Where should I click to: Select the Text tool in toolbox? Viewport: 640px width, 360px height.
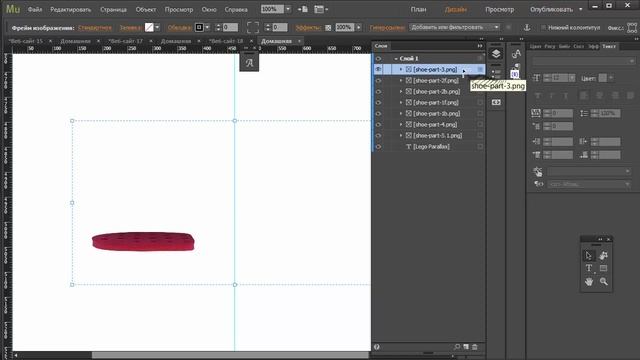pyautogui.click(x=589, y=268)
